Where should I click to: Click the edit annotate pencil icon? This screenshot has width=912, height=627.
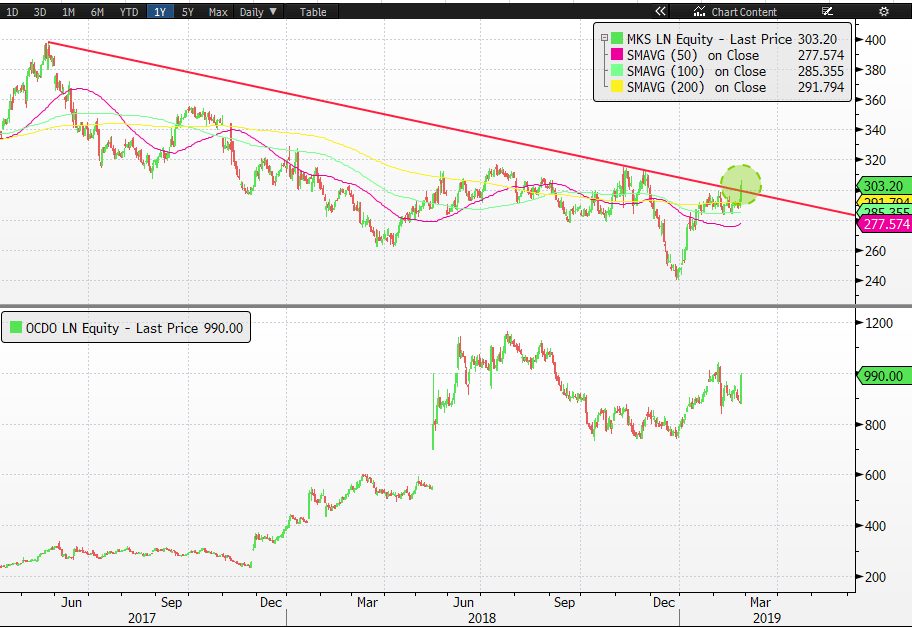(827, 11)
